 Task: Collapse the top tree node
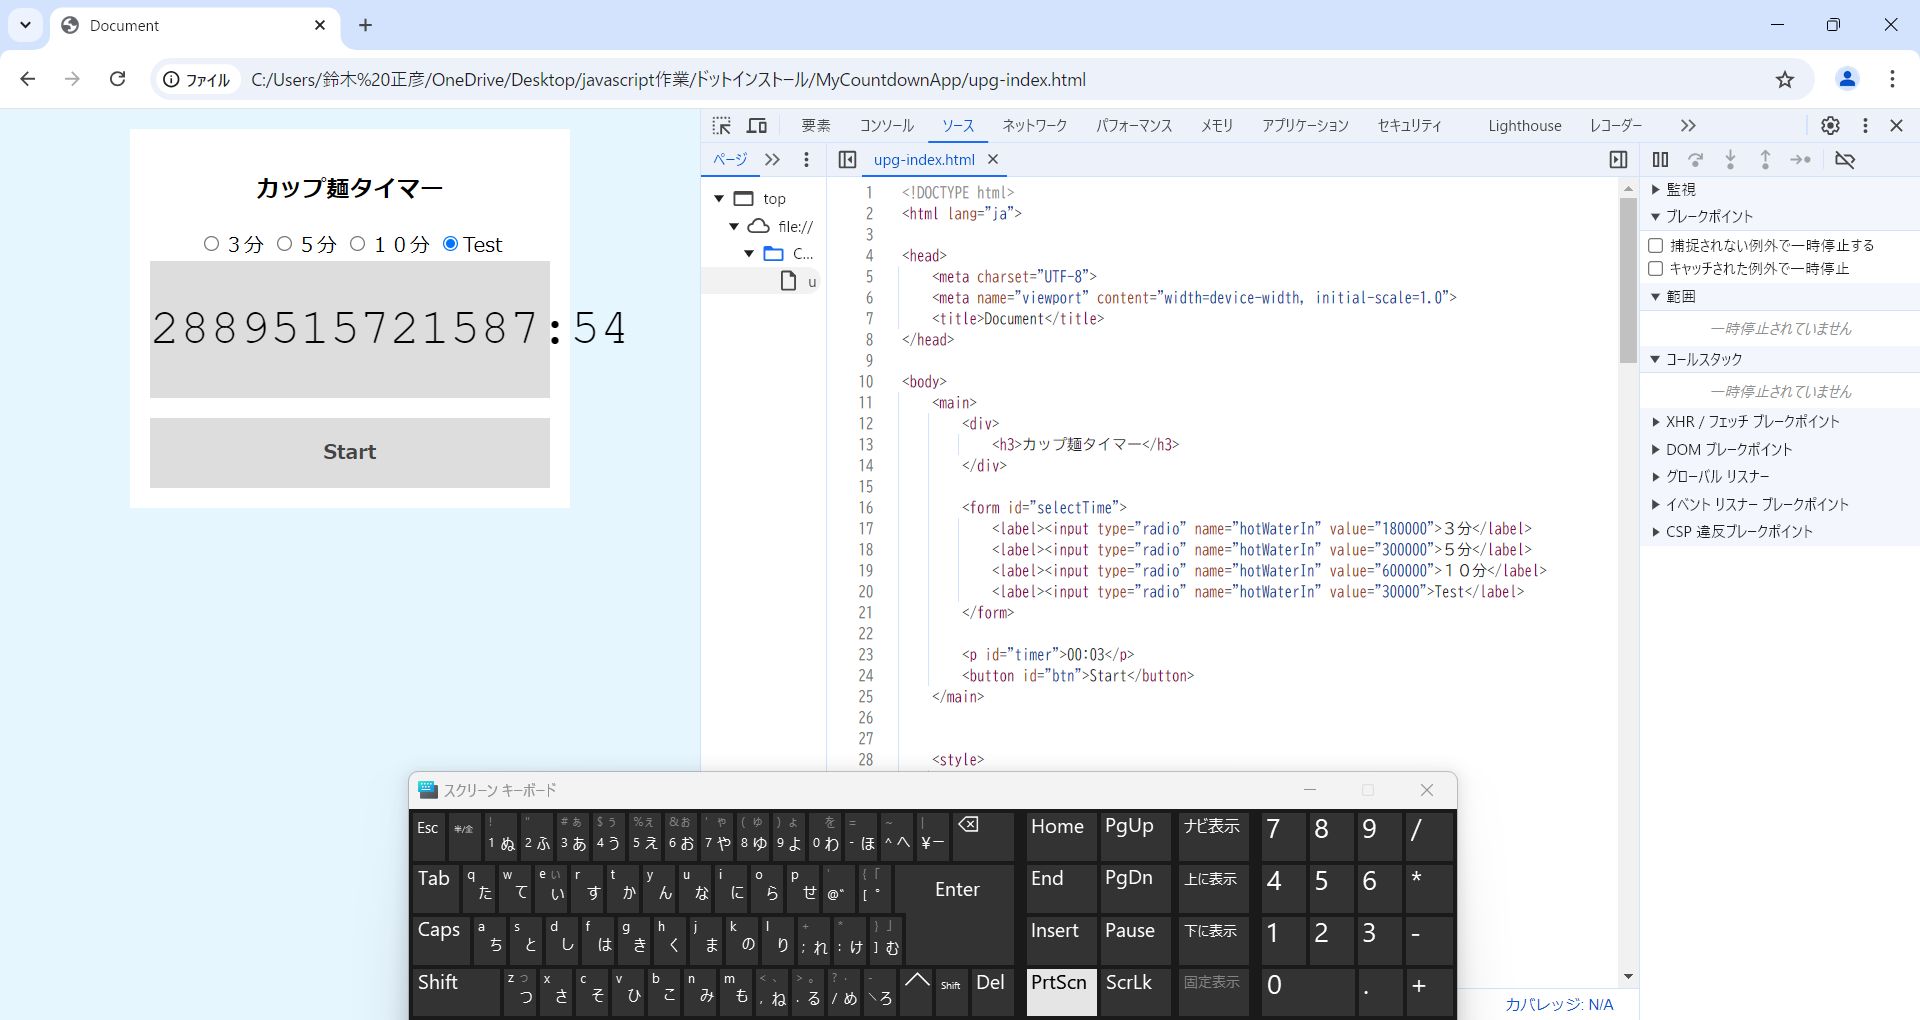(x=719, y=199)
